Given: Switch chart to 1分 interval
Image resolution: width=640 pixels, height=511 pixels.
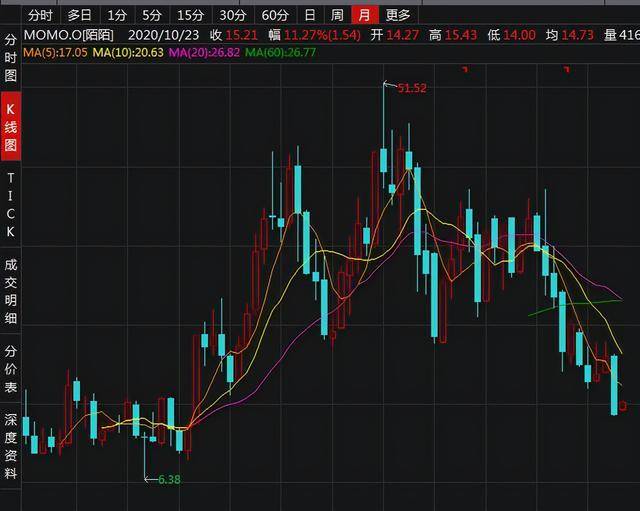Looking at the screenshot, I should pyautogui.click(x=117, y=15).
